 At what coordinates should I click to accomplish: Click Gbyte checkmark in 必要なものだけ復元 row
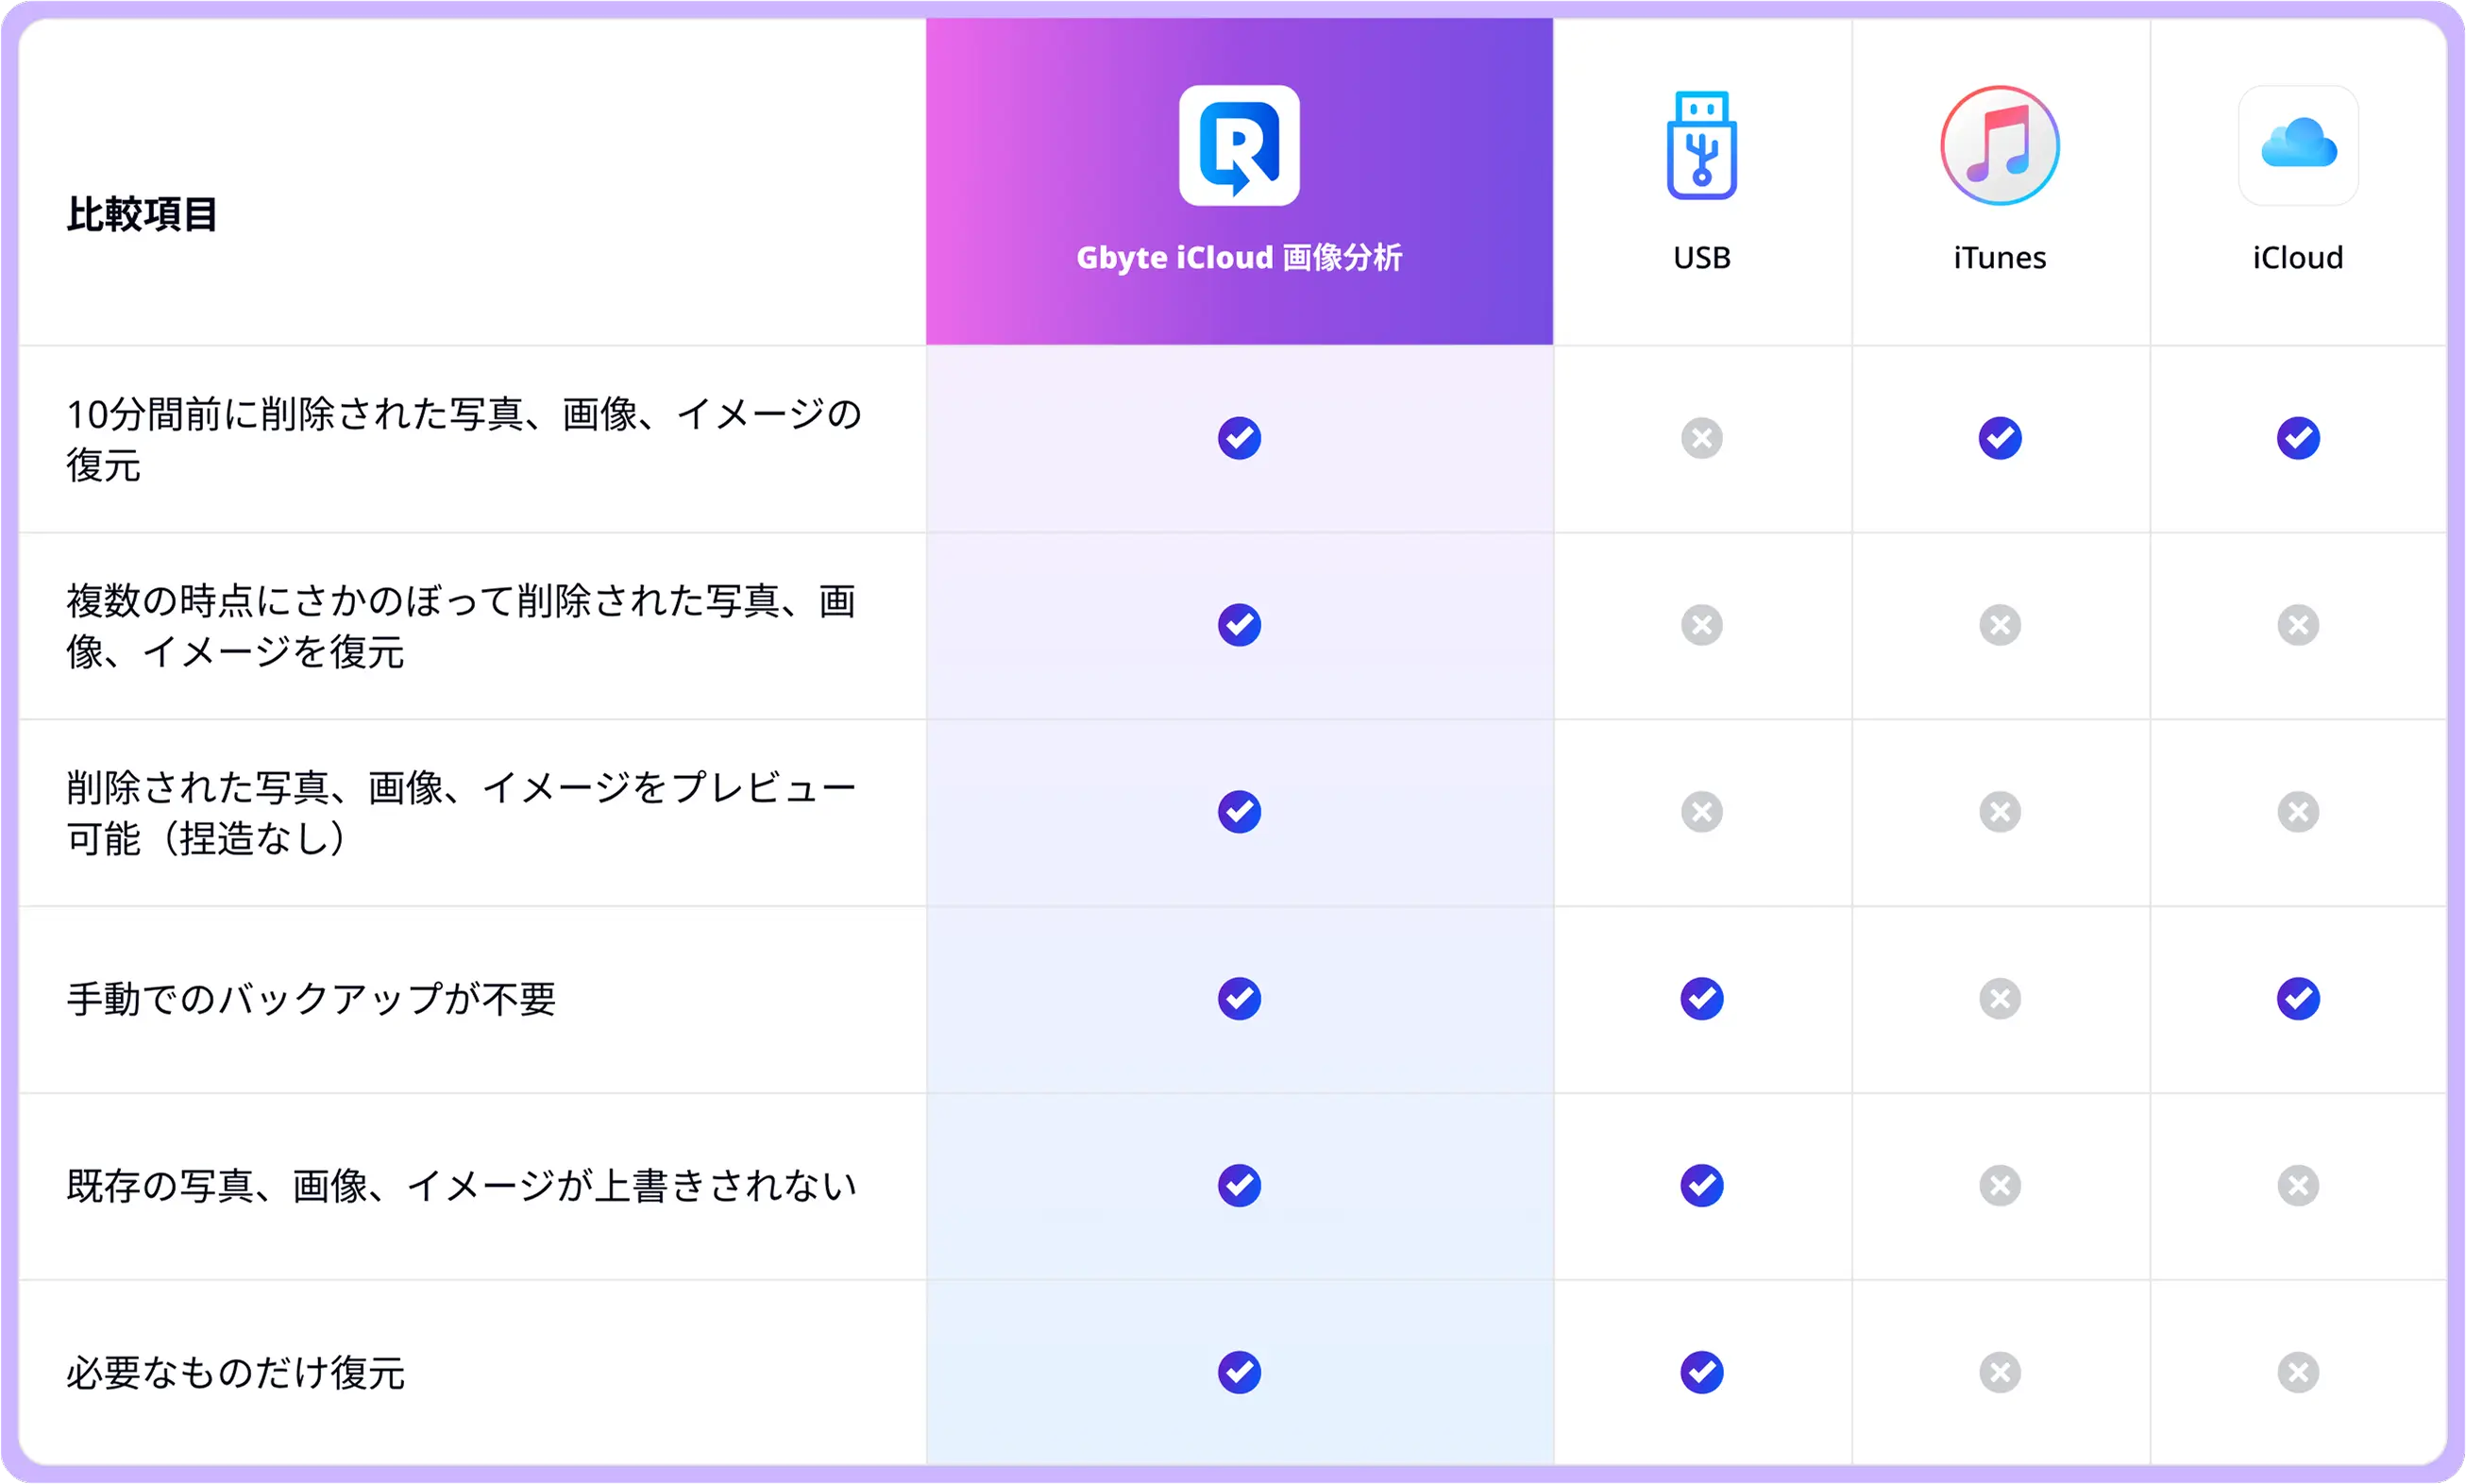tap(1239, 1372)
